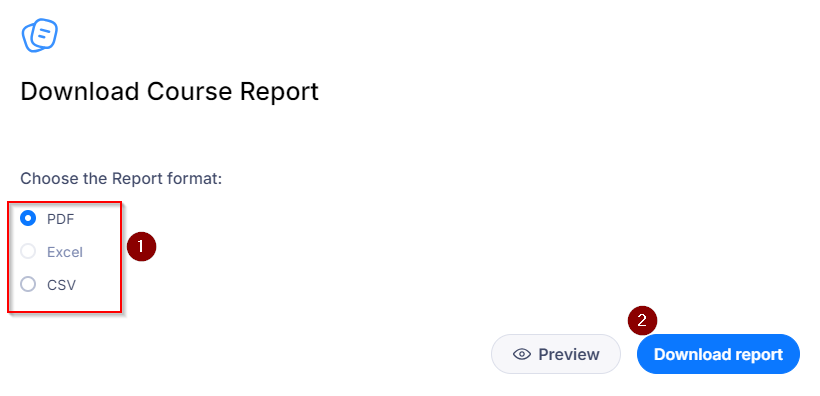Select the CSV radio button circle

28,285
